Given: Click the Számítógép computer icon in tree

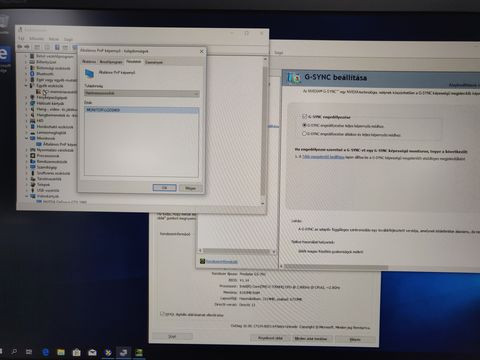Looking at the screenshot, I should [x=33, y=167].
